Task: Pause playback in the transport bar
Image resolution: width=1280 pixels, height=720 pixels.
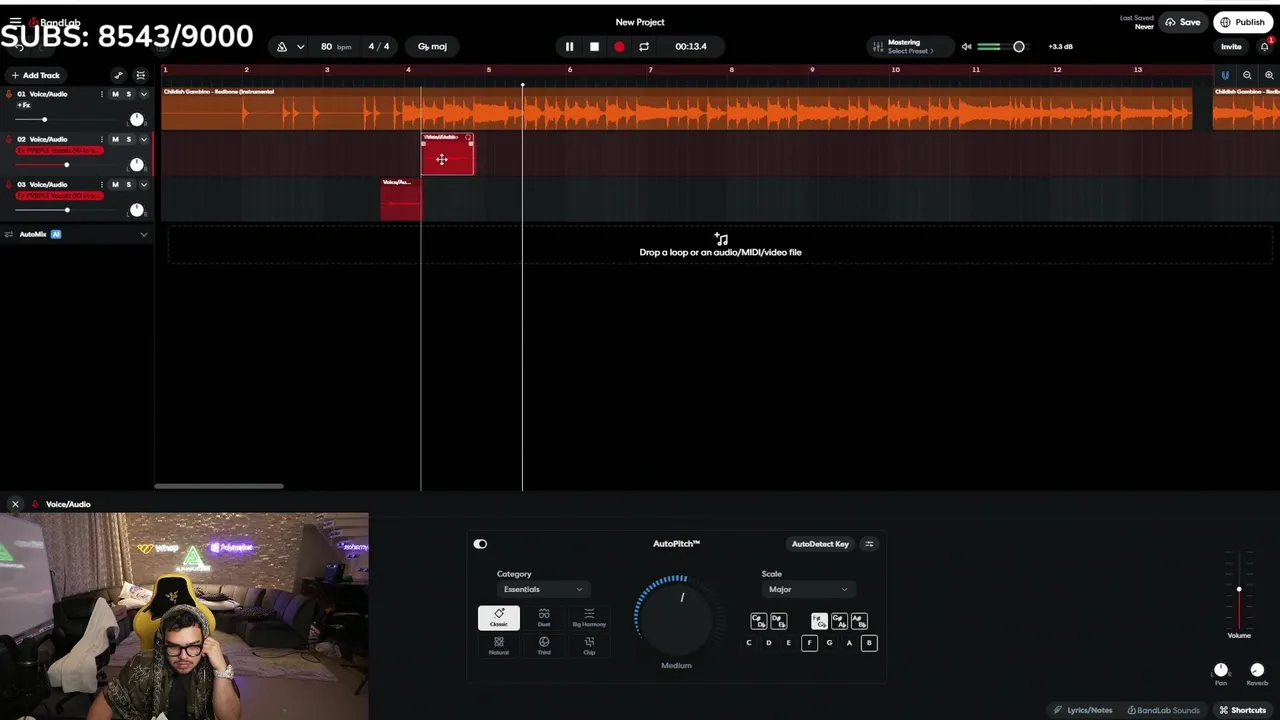Action: pyautogui.click(x=569, y=47)
